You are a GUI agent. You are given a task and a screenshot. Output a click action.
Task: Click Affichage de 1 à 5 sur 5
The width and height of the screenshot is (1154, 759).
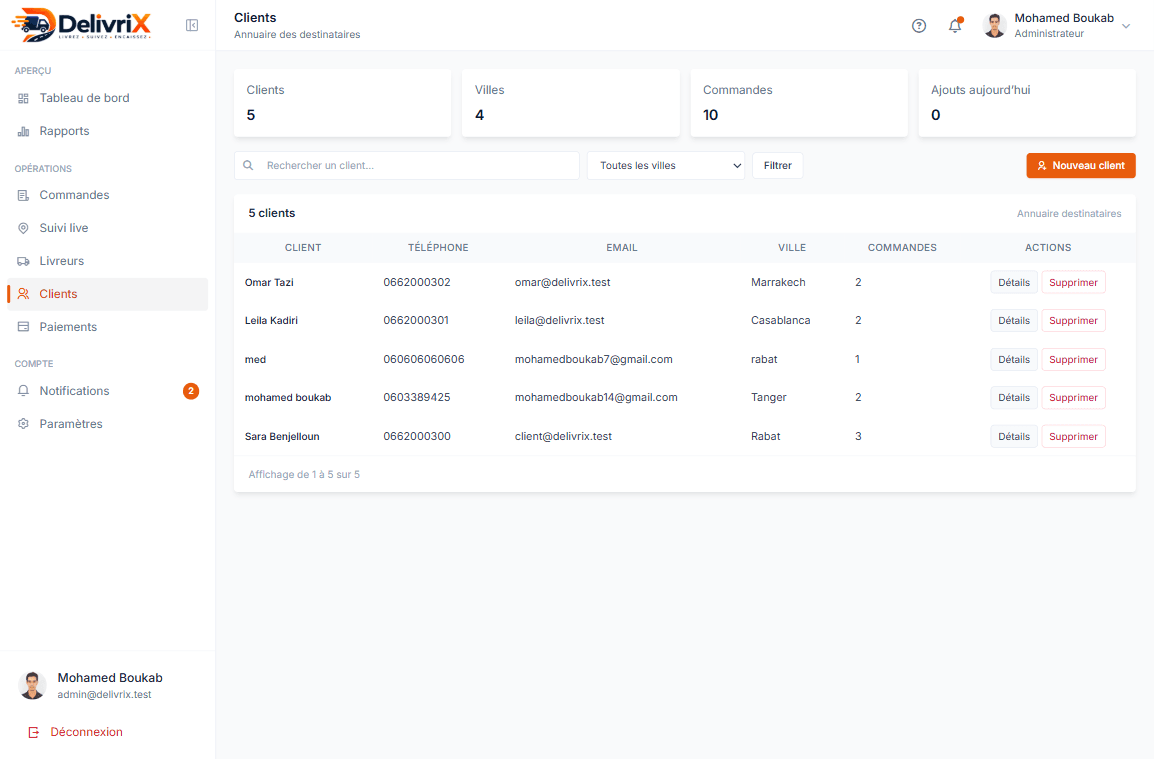[304, 475]
